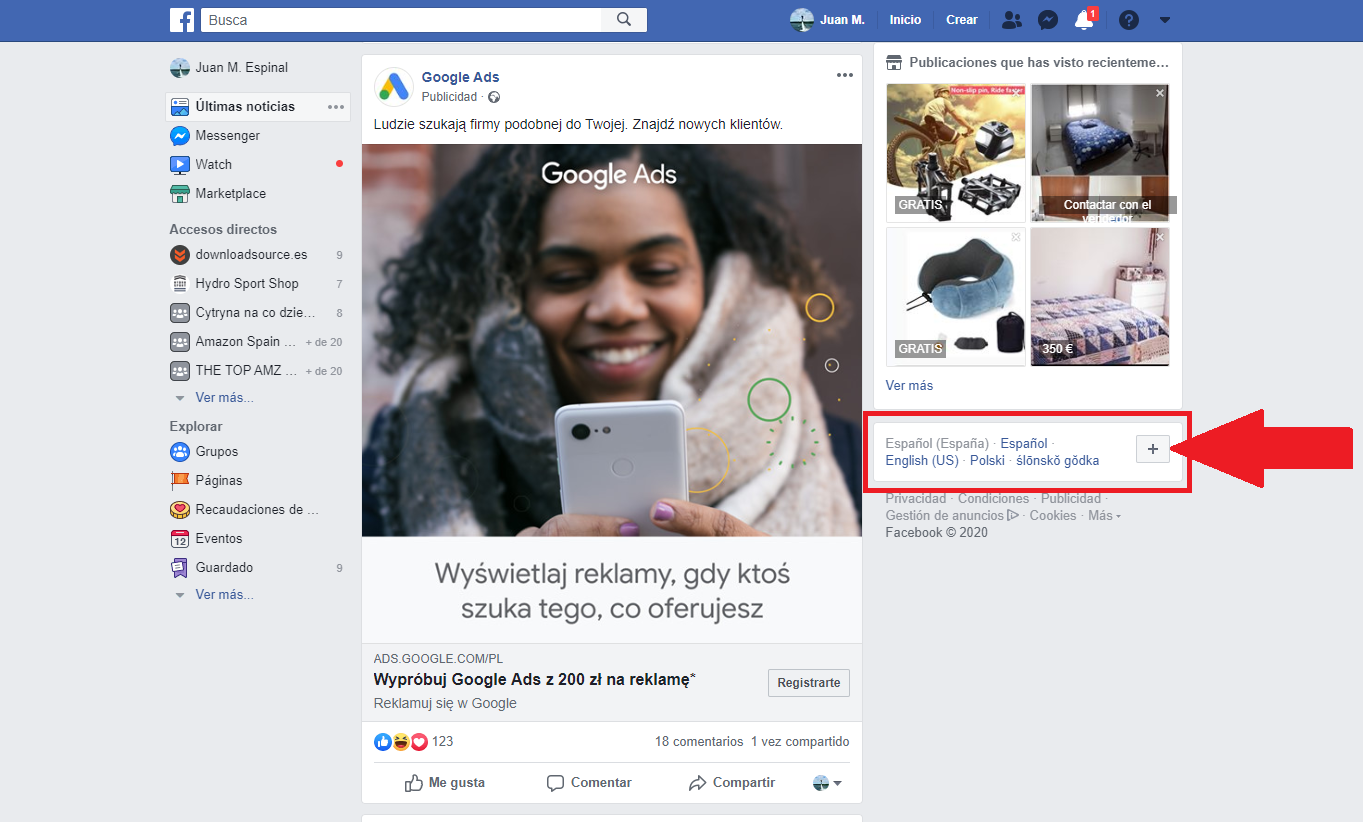Open the help question mark icon
The height and width of the screenshot is (822, 1363).
click(1129, 20)
